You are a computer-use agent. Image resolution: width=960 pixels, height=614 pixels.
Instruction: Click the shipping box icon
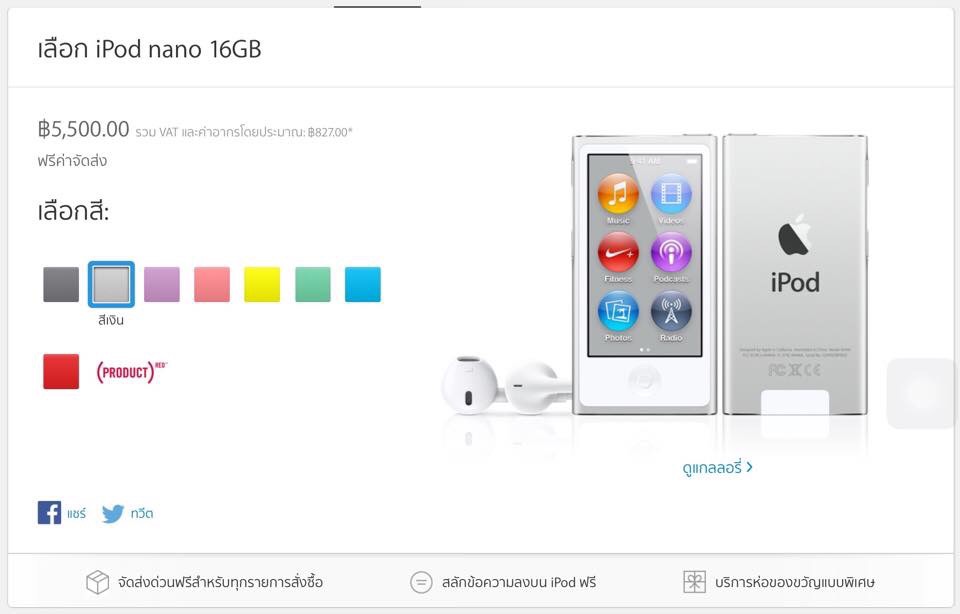click(97, 582)
